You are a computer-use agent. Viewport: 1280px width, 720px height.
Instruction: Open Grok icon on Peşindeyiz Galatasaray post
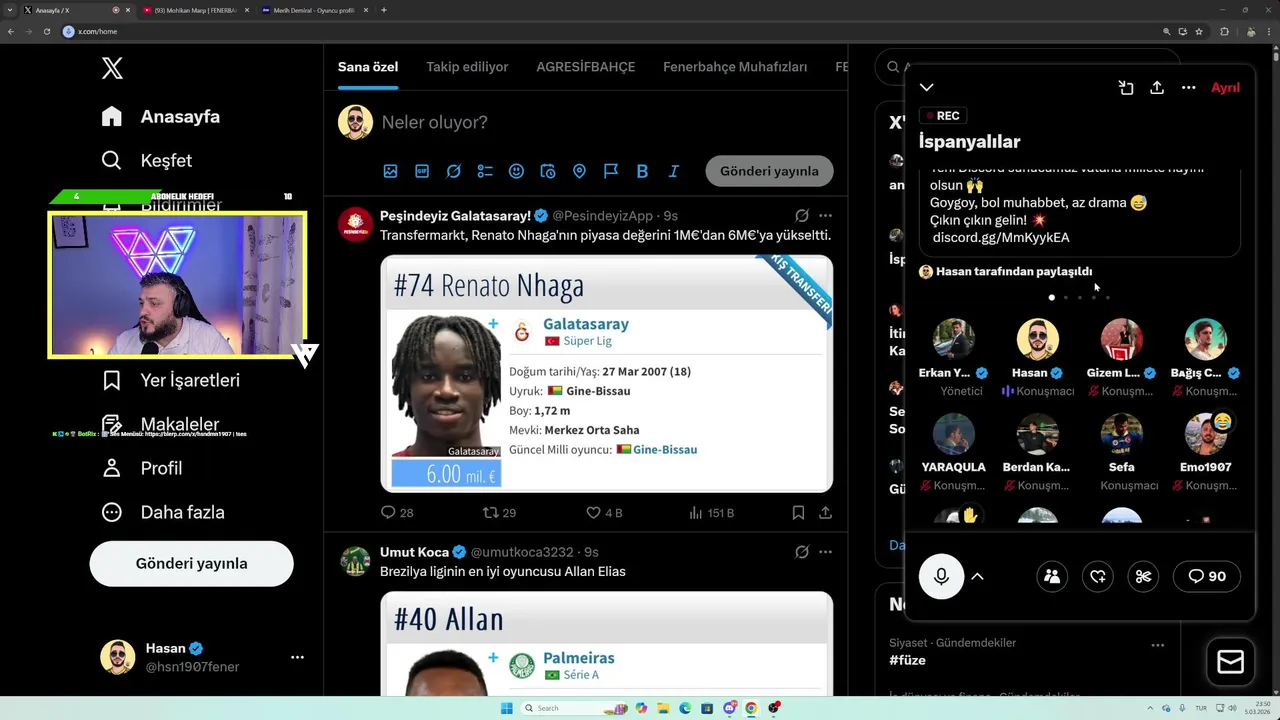(802, 215)
